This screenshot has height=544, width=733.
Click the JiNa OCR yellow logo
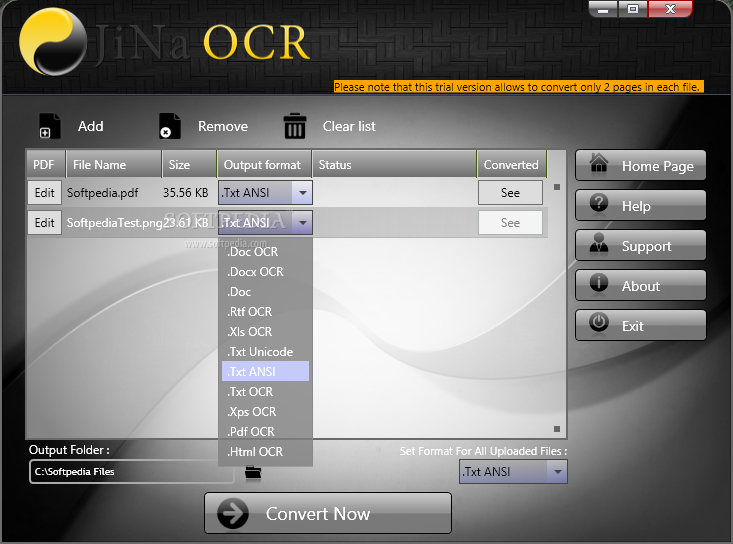pyautogui.click(x=53, y=42)
